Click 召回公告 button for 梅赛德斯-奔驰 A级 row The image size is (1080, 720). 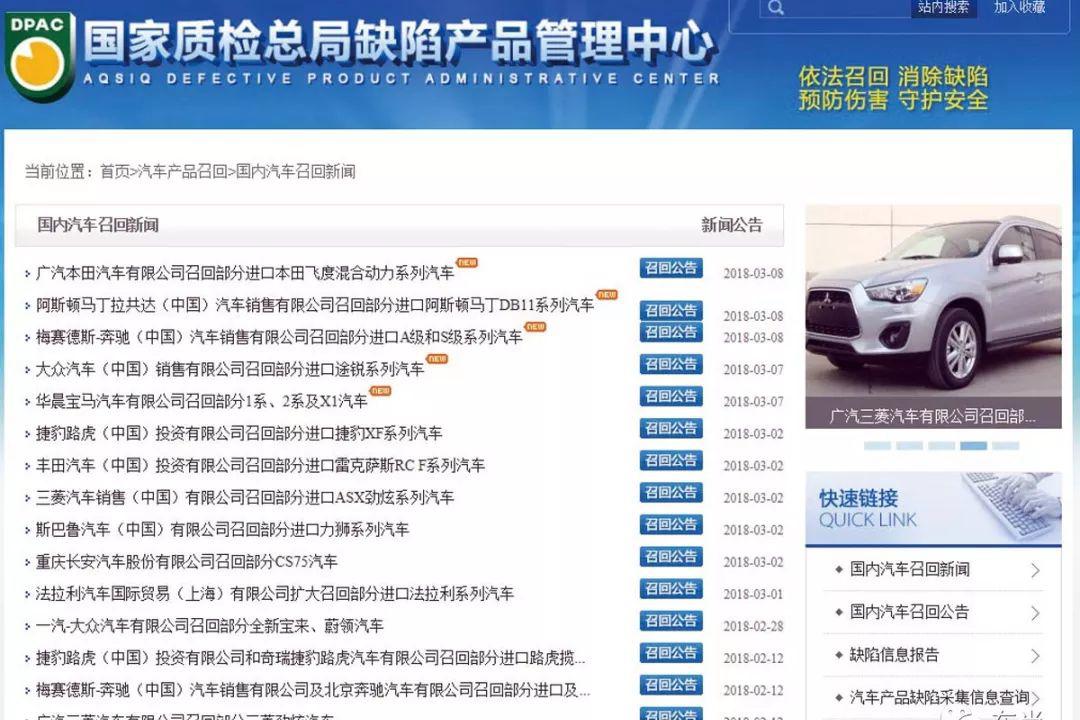(671, 332)
